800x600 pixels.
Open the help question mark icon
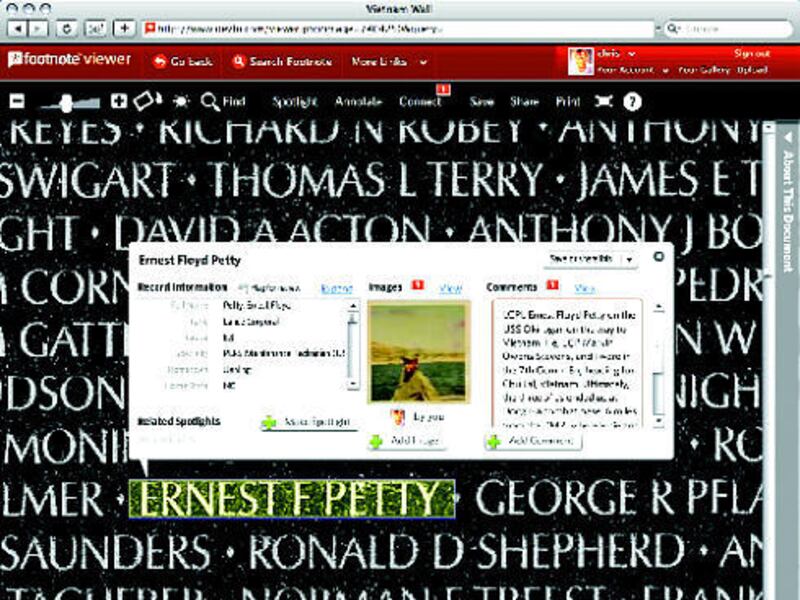point(632,101)
